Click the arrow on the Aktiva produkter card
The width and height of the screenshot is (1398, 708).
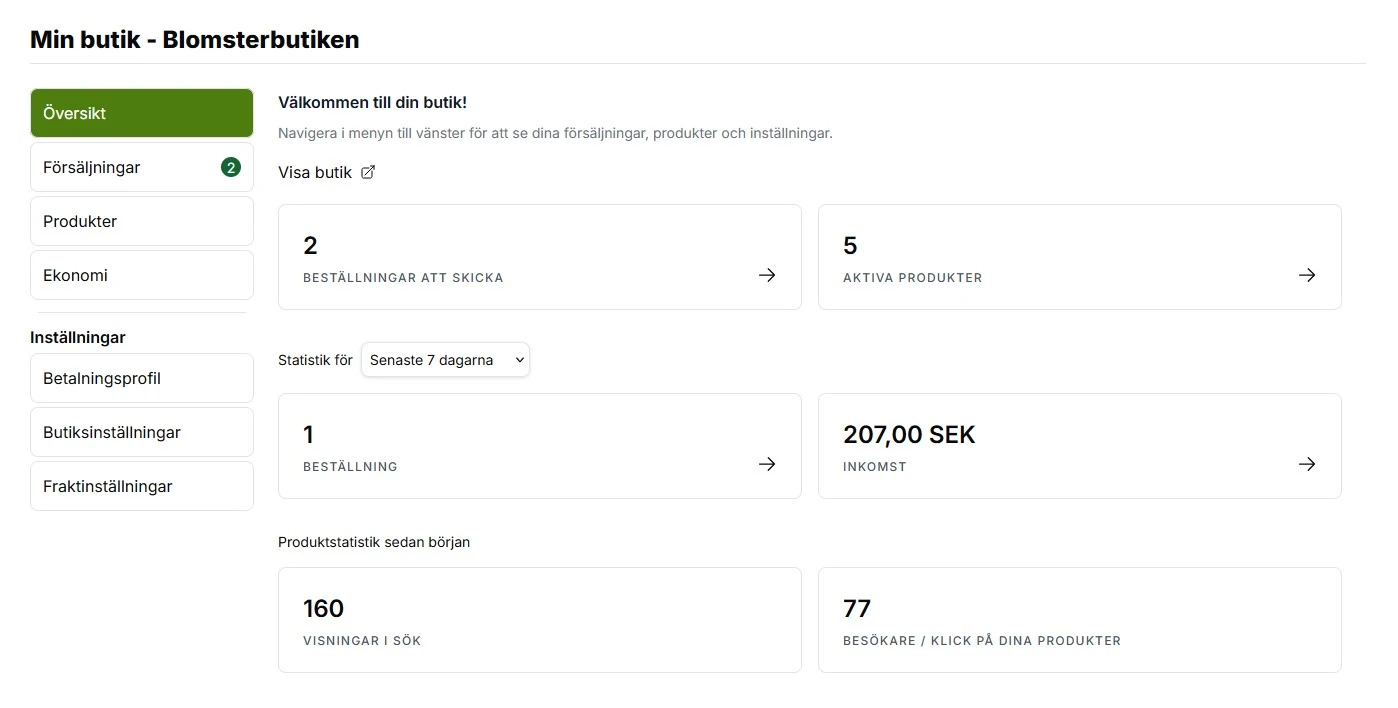pos(1307,275)
